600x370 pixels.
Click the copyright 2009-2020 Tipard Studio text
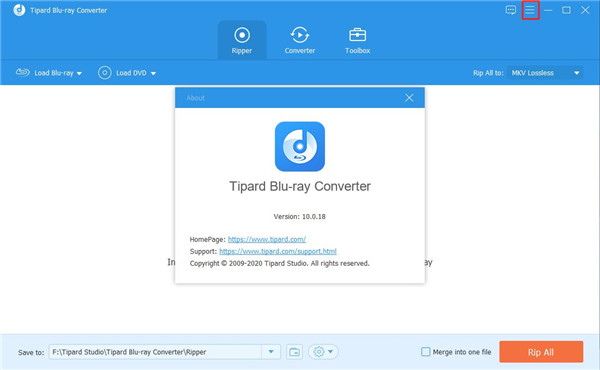click(279, 263)
